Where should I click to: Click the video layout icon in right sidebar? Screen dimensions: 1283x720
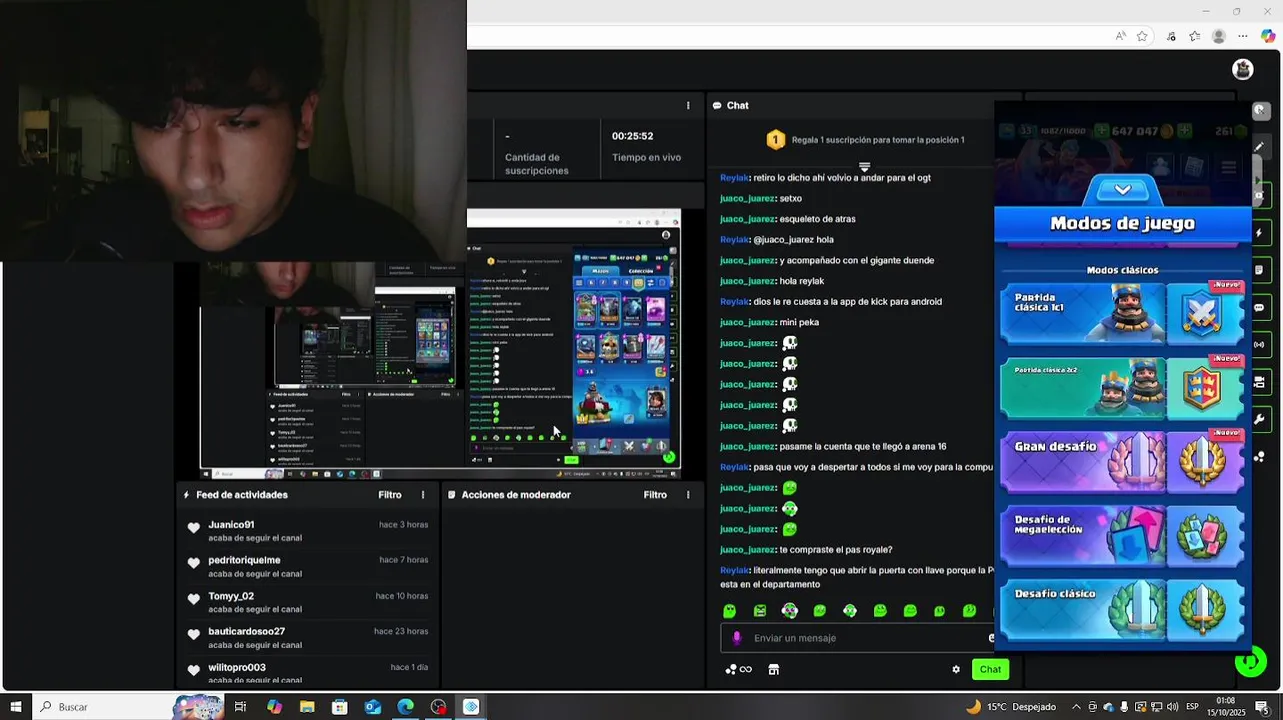click(x=1259, y=382)
